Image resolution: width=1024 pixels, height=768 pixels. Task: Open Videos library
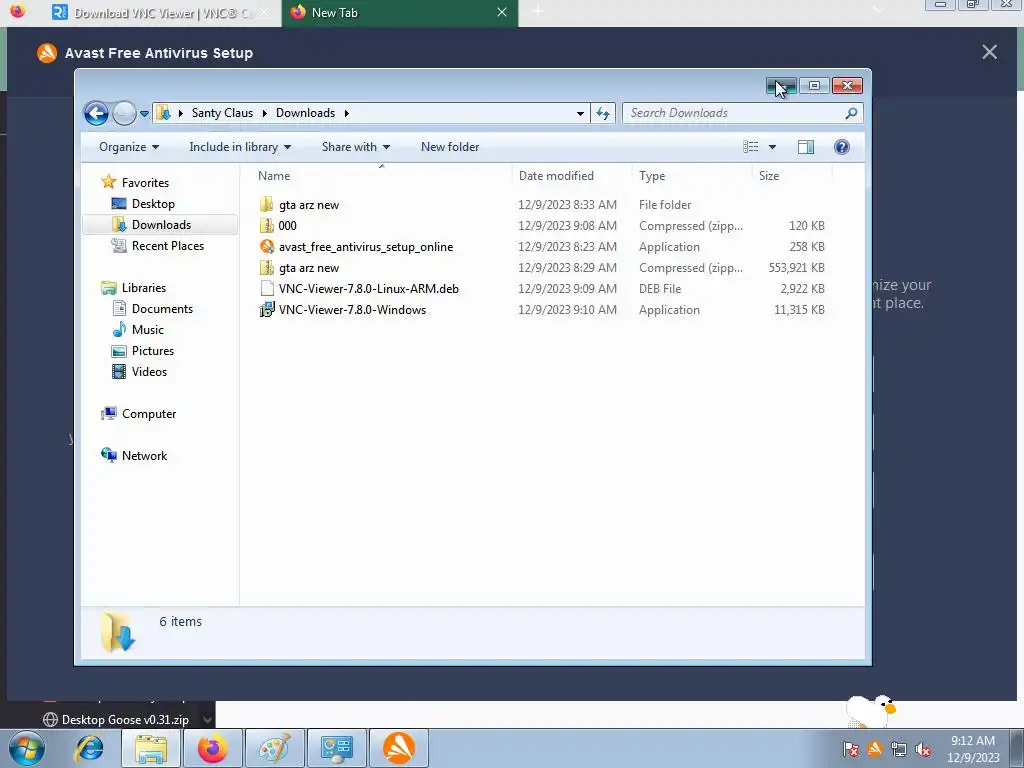click(149, 372)
